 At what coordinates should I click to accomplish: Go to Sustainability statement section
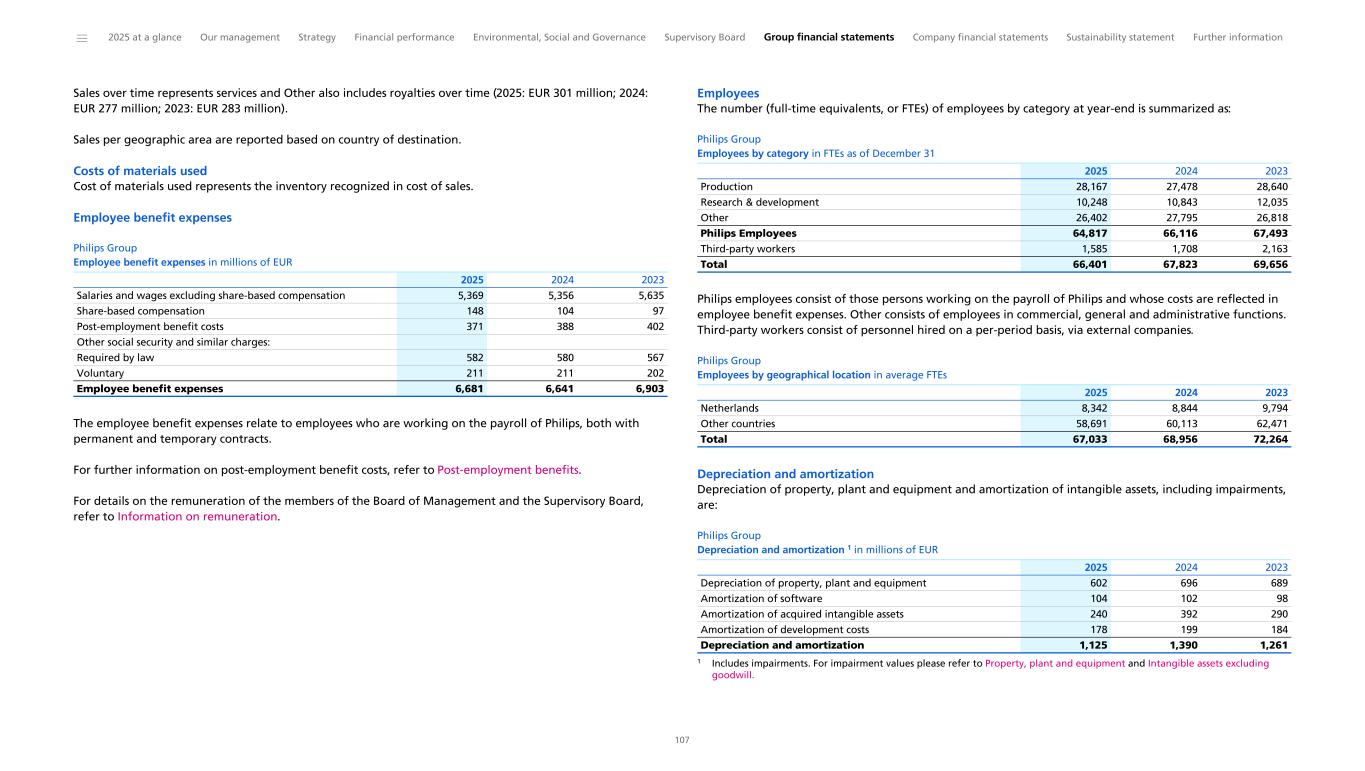(x=1120, y=38)
